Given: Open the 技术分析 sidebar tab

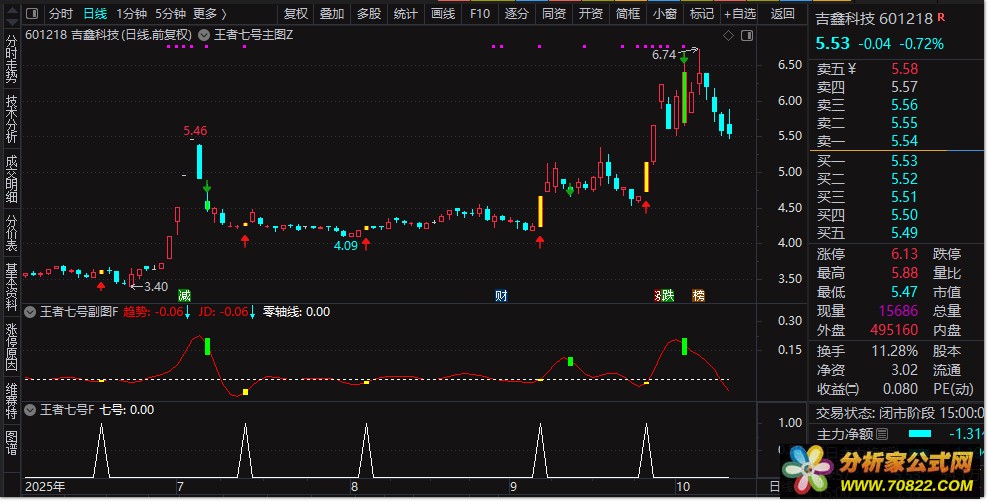Looking at the screenshot, I should pyautogui.click(x=11, y=118).
